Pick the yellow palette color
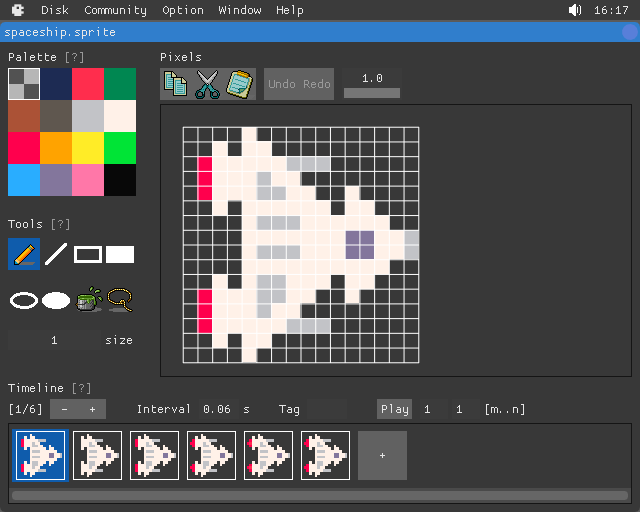Image resolution: width=640 pixels, height=512 pixels. [x=88, y=148]
